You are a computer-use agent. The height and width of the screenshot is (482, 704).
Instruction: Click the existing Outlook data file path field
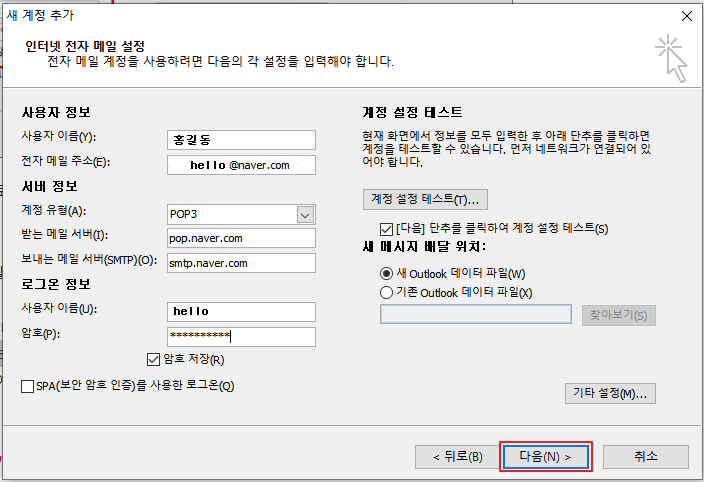point(476,314)
